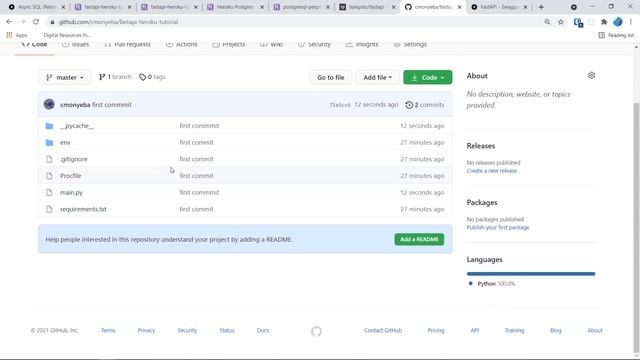Switch to Heroku Postgres browser tab

click(x=236, y=7)
